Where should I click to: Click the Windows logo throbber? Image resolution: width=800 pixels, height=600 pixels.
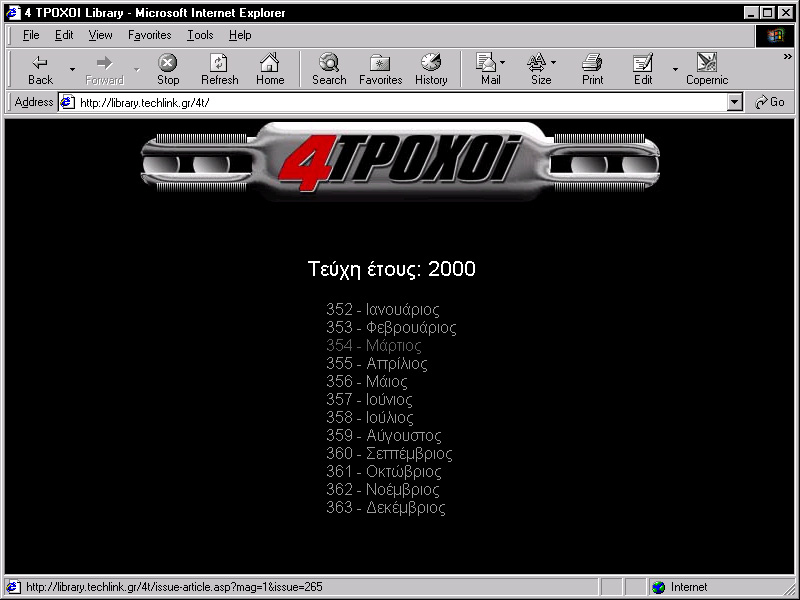[x=774, y=35]
